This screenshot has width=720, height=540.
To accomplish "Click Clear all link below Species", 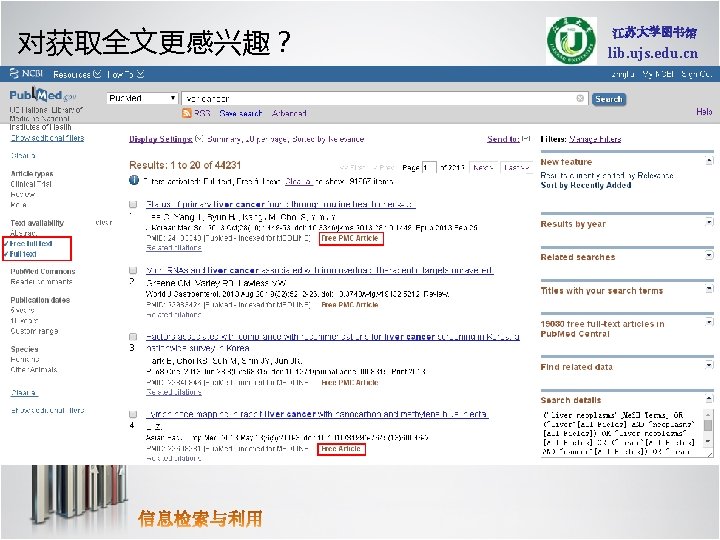I will tap(24, 393).
